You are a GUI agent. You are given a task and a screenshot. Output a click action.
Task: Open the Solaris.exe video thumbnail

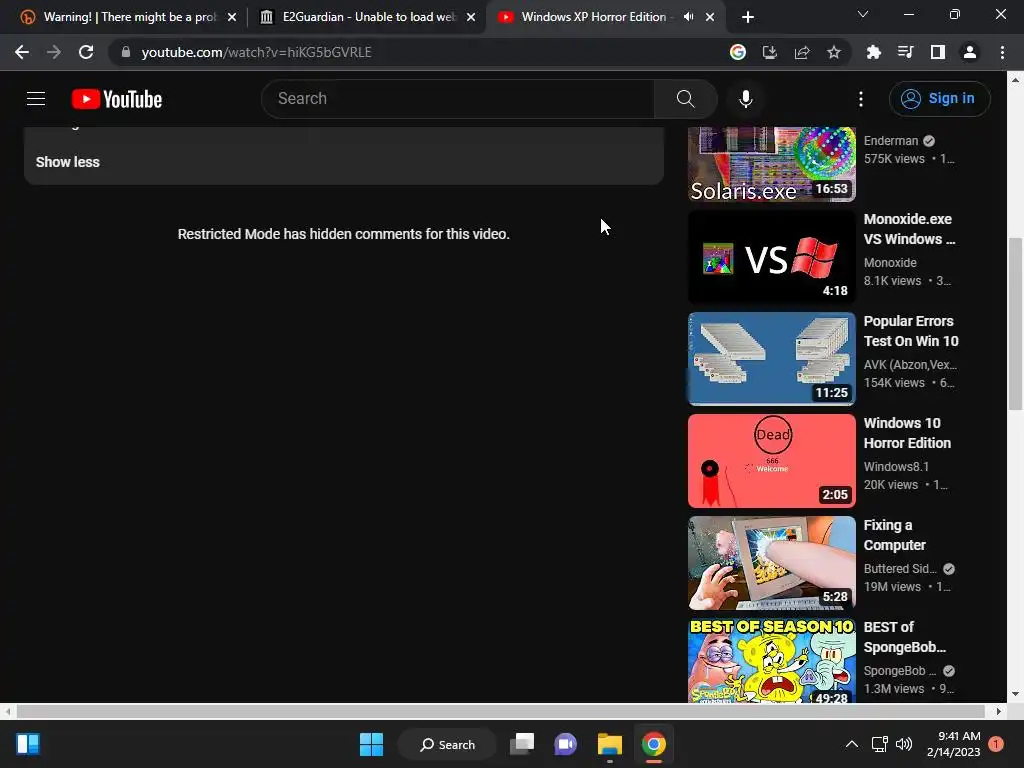[x=772, y=164]
